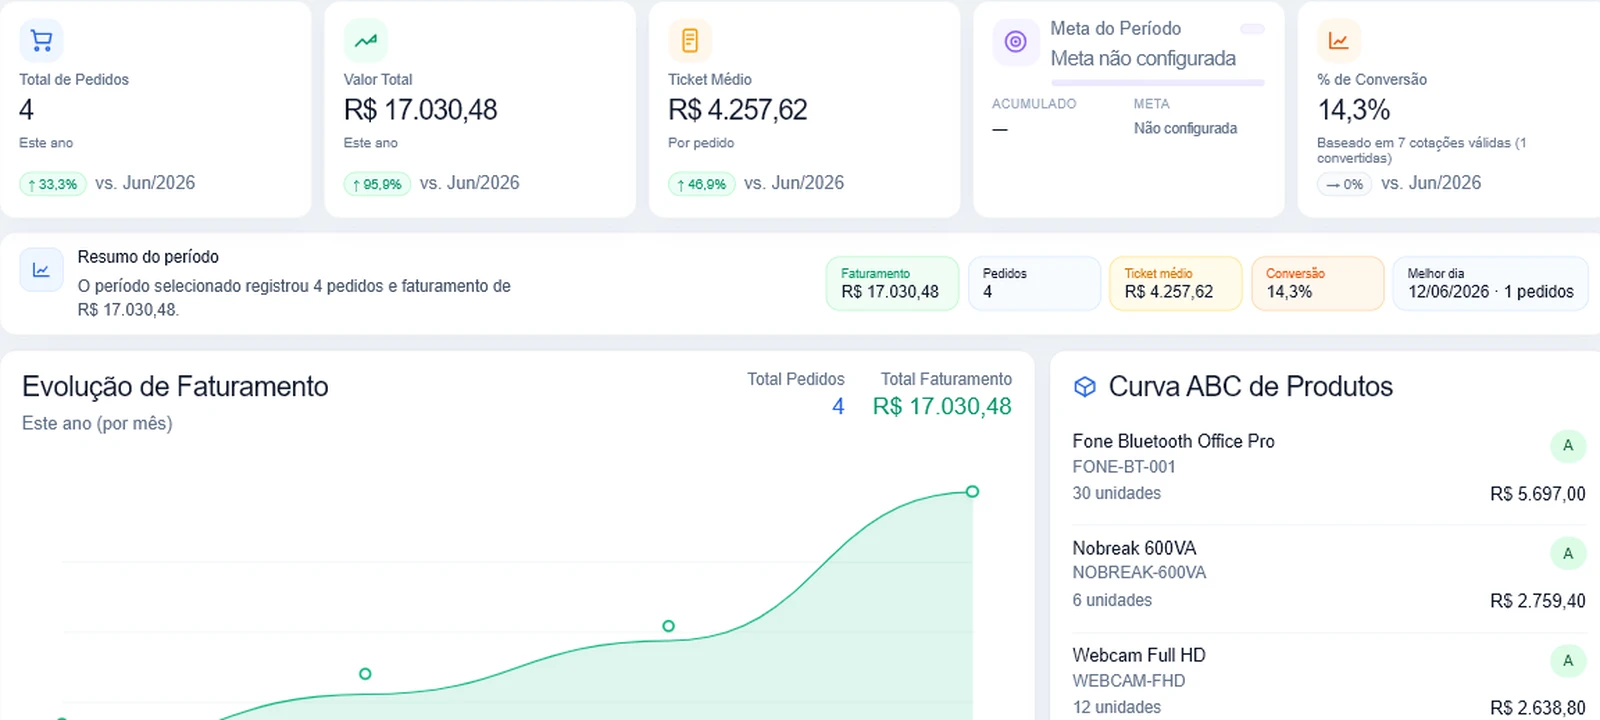Screen dimensions: 1600x720
Task: Click the 12 unidades quantity text
Action: tap(1117, 707)
